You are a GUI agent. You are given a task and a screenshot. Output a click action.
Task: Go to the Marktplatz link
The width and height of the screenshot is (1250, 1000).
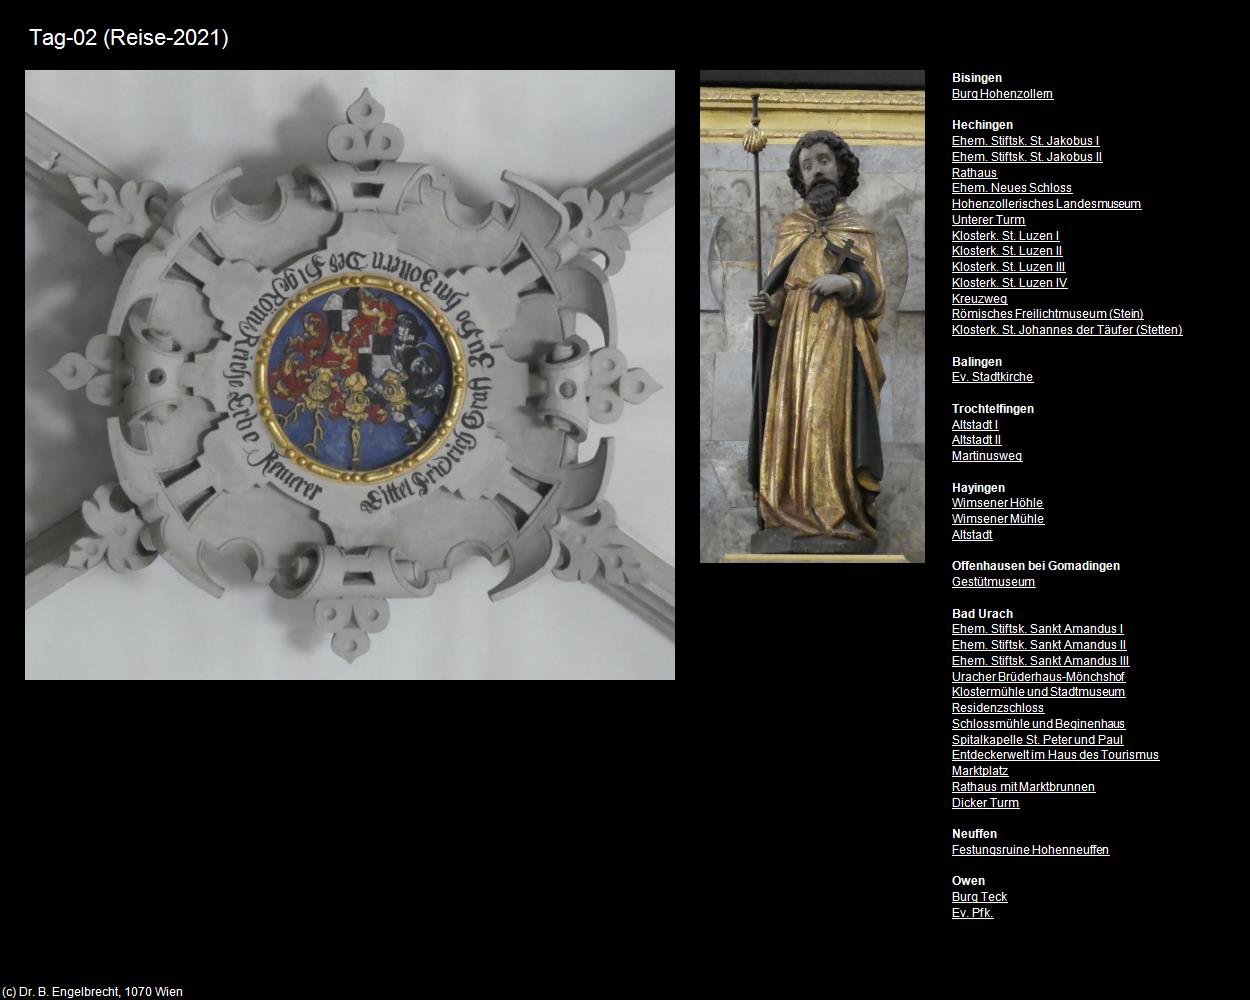click(x=980, y=771)
